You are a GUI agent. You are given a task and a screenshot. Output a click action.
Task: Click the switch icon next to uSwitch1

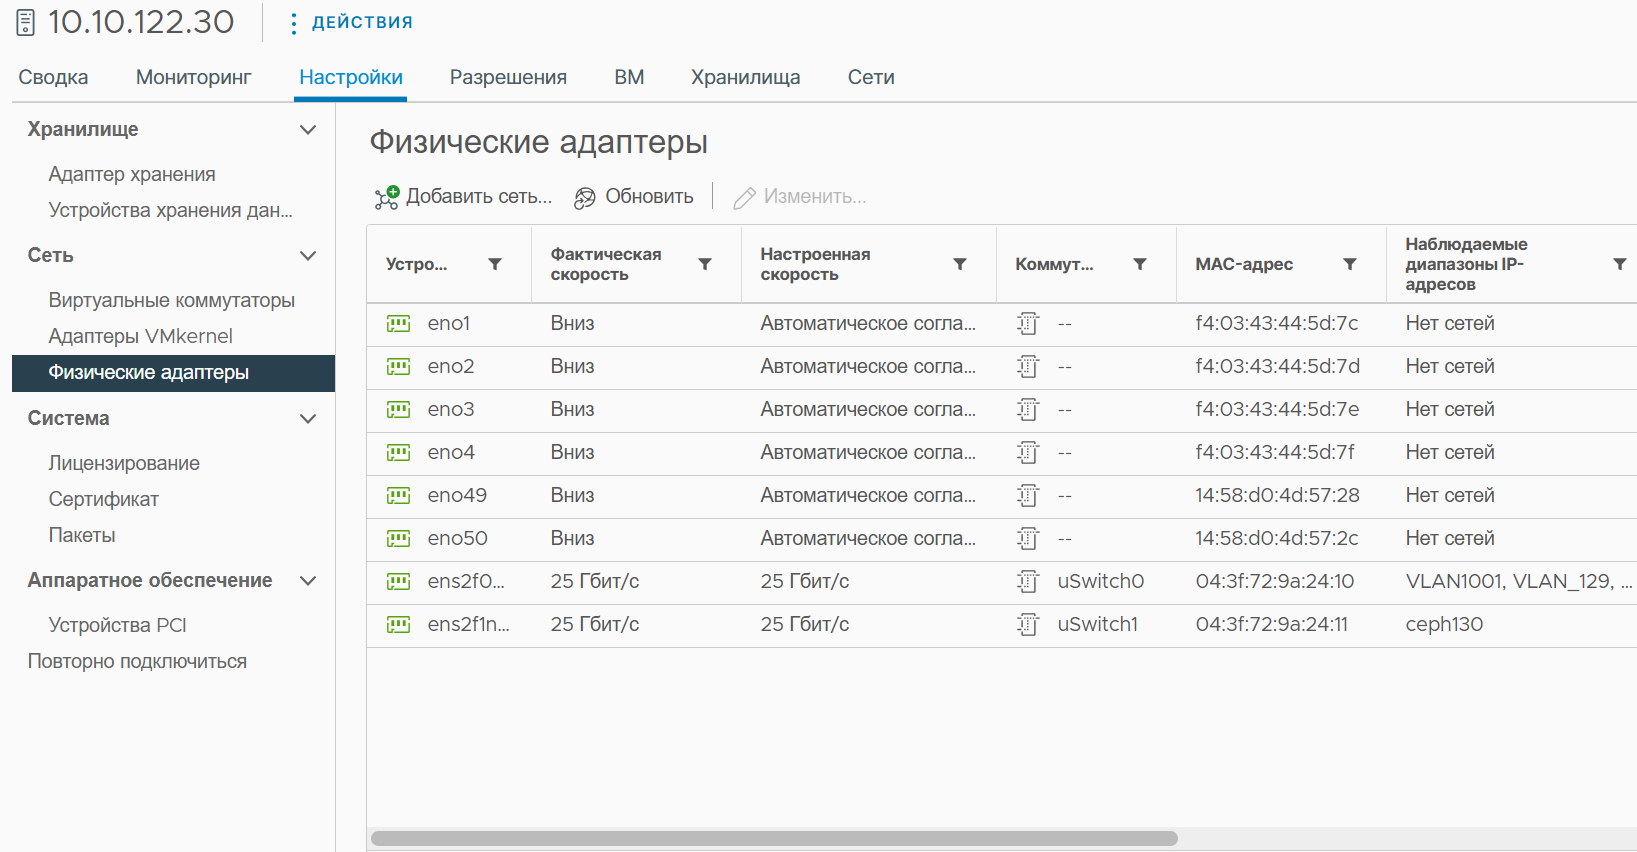1028,625
